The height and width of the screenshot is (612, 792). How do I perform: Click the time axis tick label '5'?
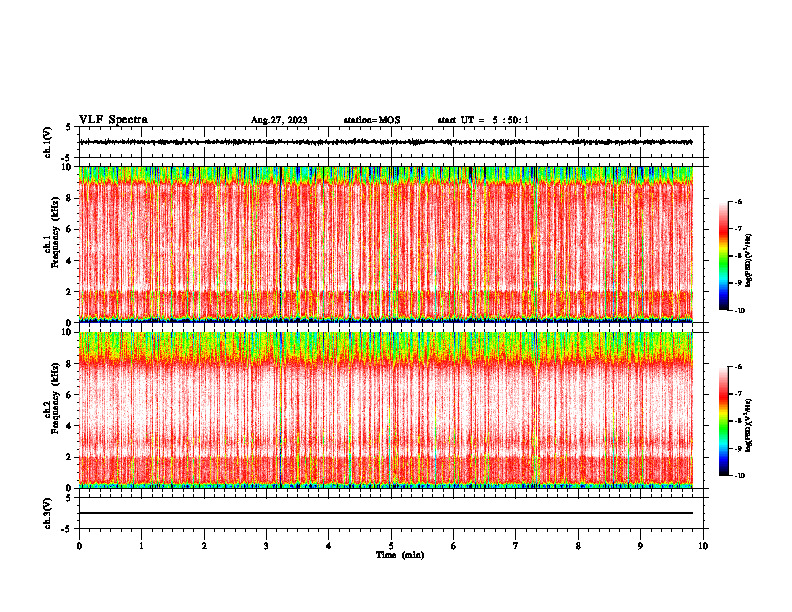[391, 546]
